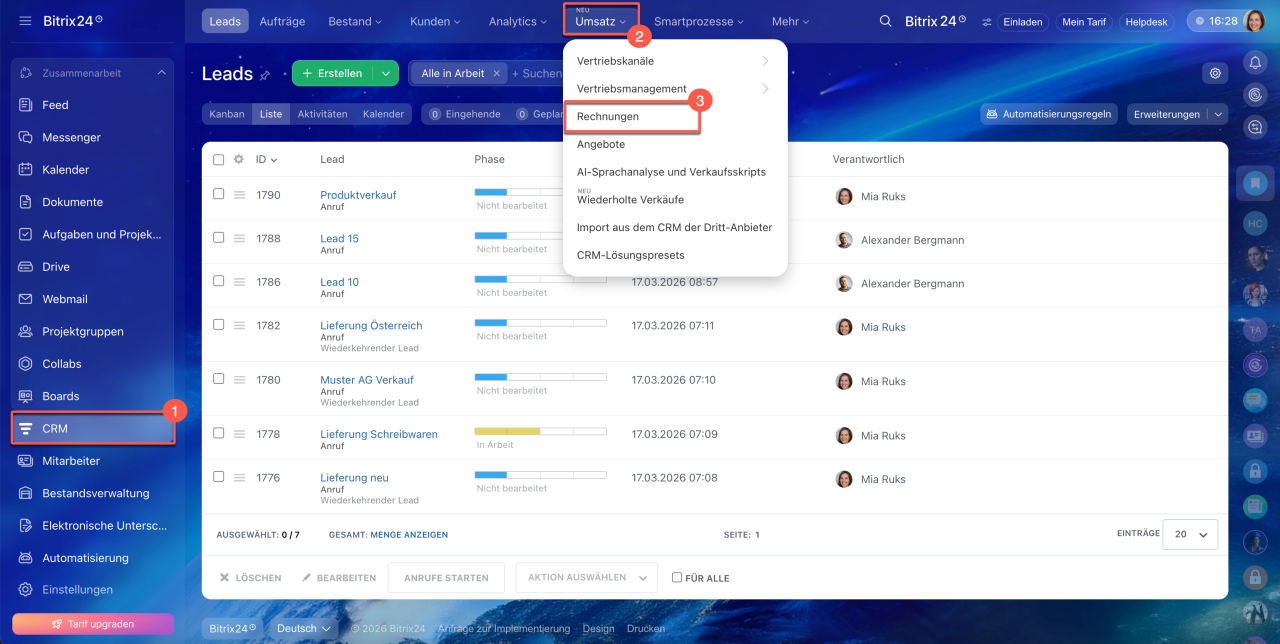Open the drag handle menu for lead 1790
The height and width of the screenshot is (644, 1280).
(x=239, y=195)
